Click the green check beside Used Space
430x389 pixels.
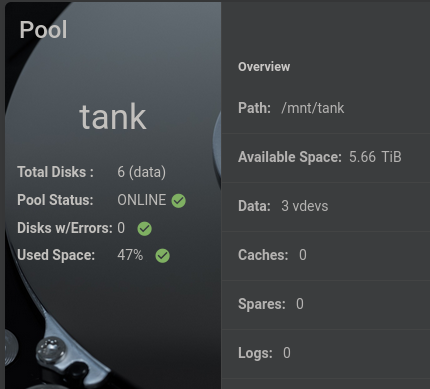163,256
